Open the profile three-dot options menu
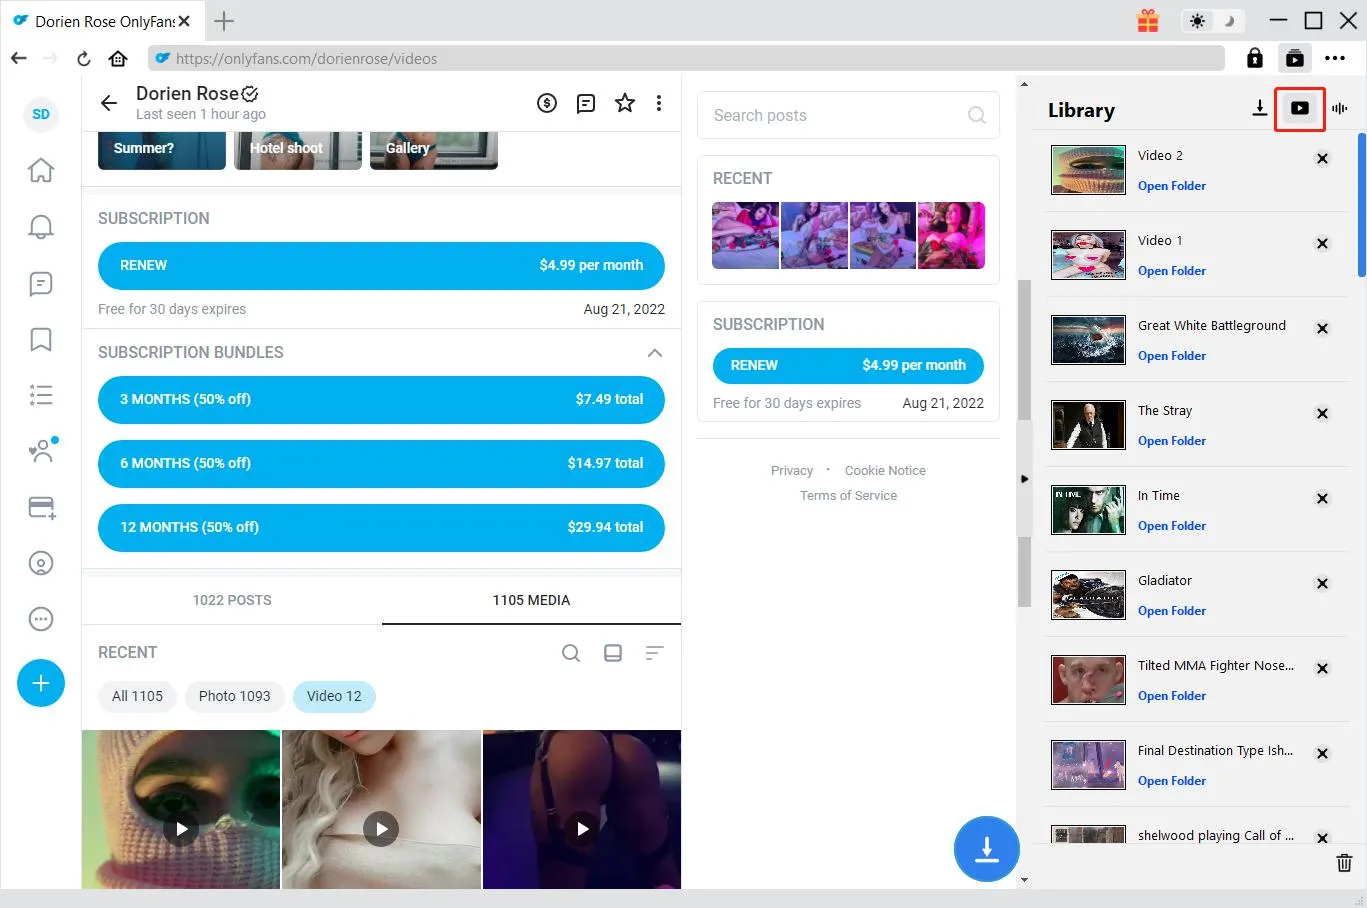 coord(658,103)
